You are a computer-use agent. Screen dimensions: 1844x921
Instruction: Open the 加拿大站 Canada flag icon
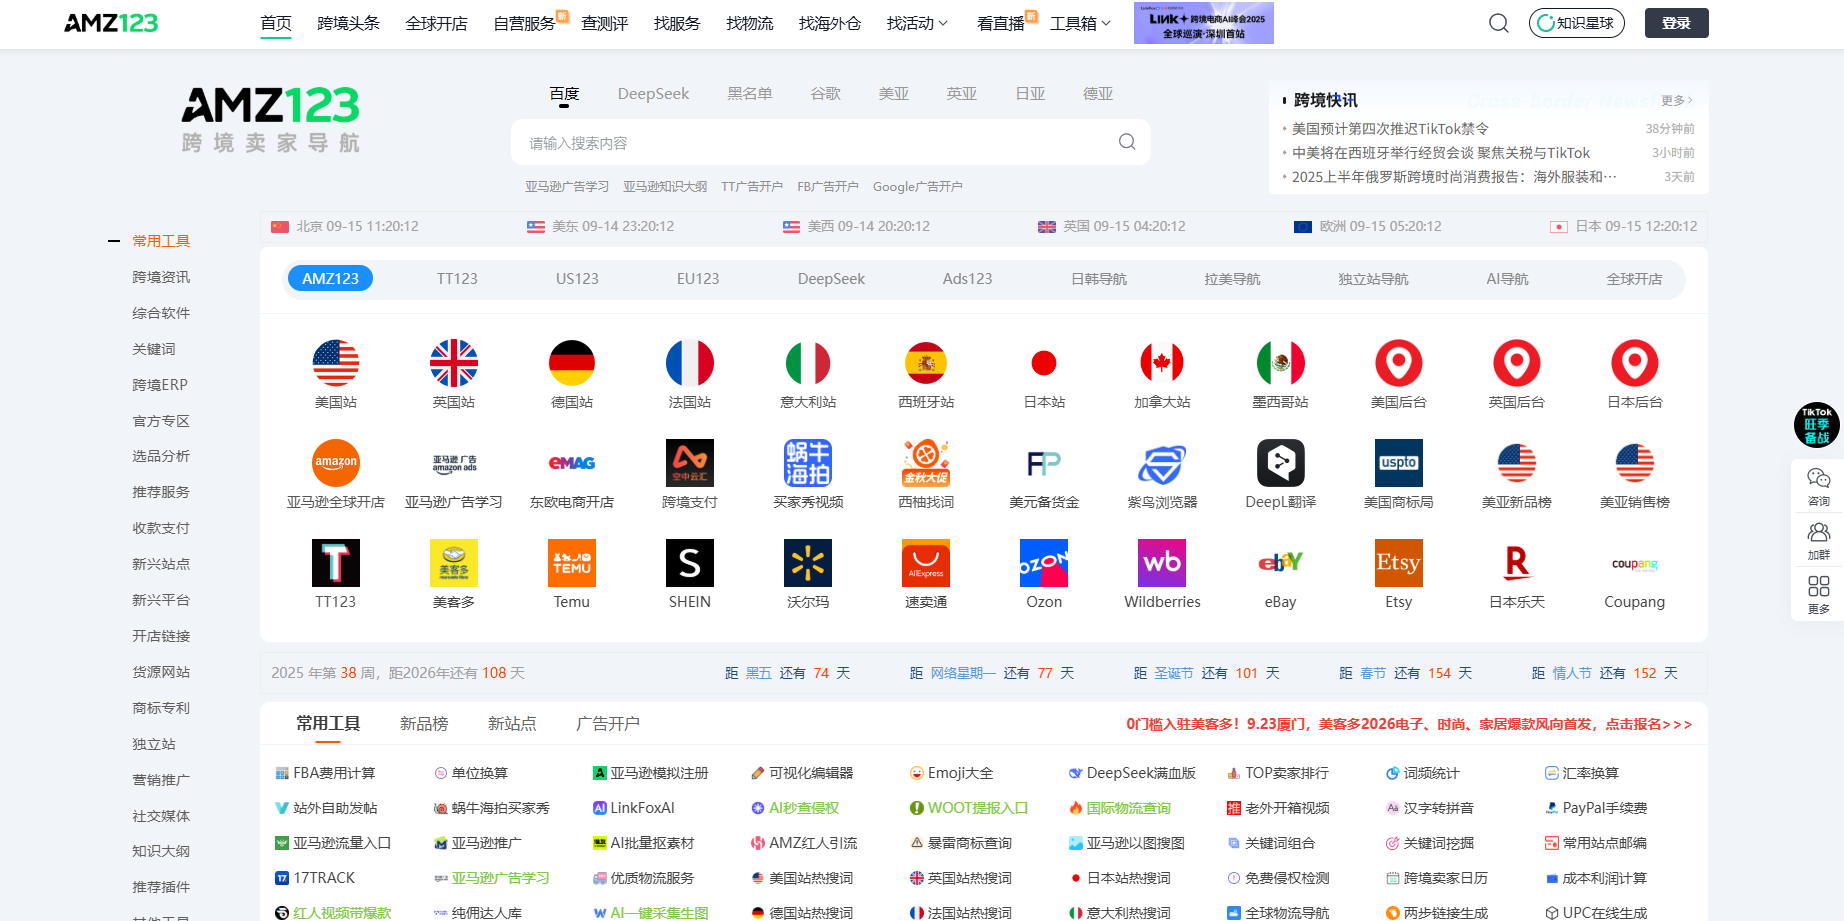pyautogui.click(x=1162, y=363)
